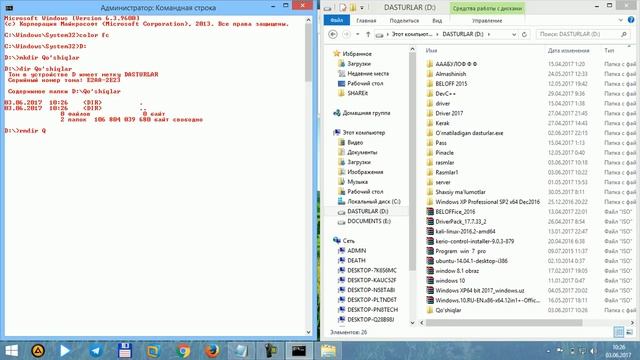Click the search magnifier icon in Explorer
Screen dimensions: 640x360
tap(624, 34)
